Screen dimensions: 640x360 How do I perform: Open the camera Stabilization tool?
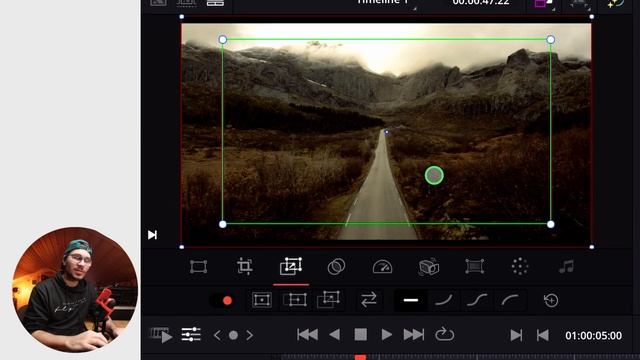pyautogui.click(x=429, y=267)
